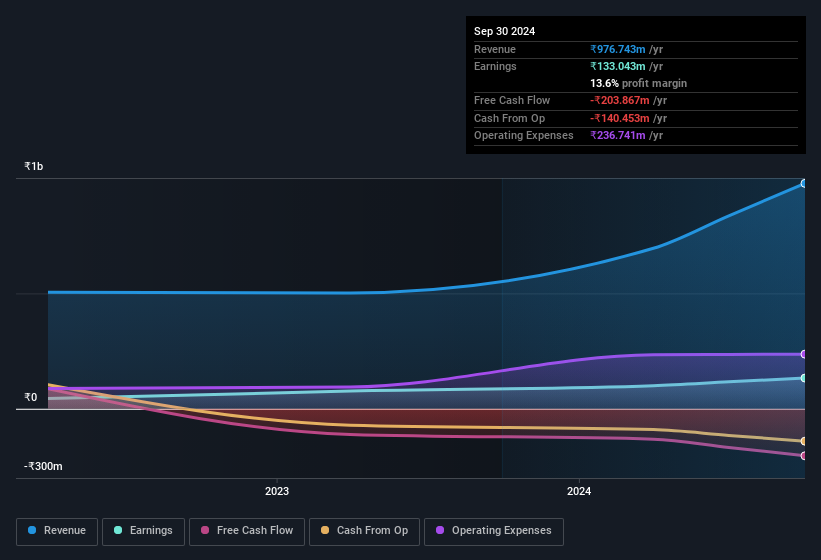Click the tooltip Operating Expenses label
This screenshot has width=821, height=560.
[524, 135]
